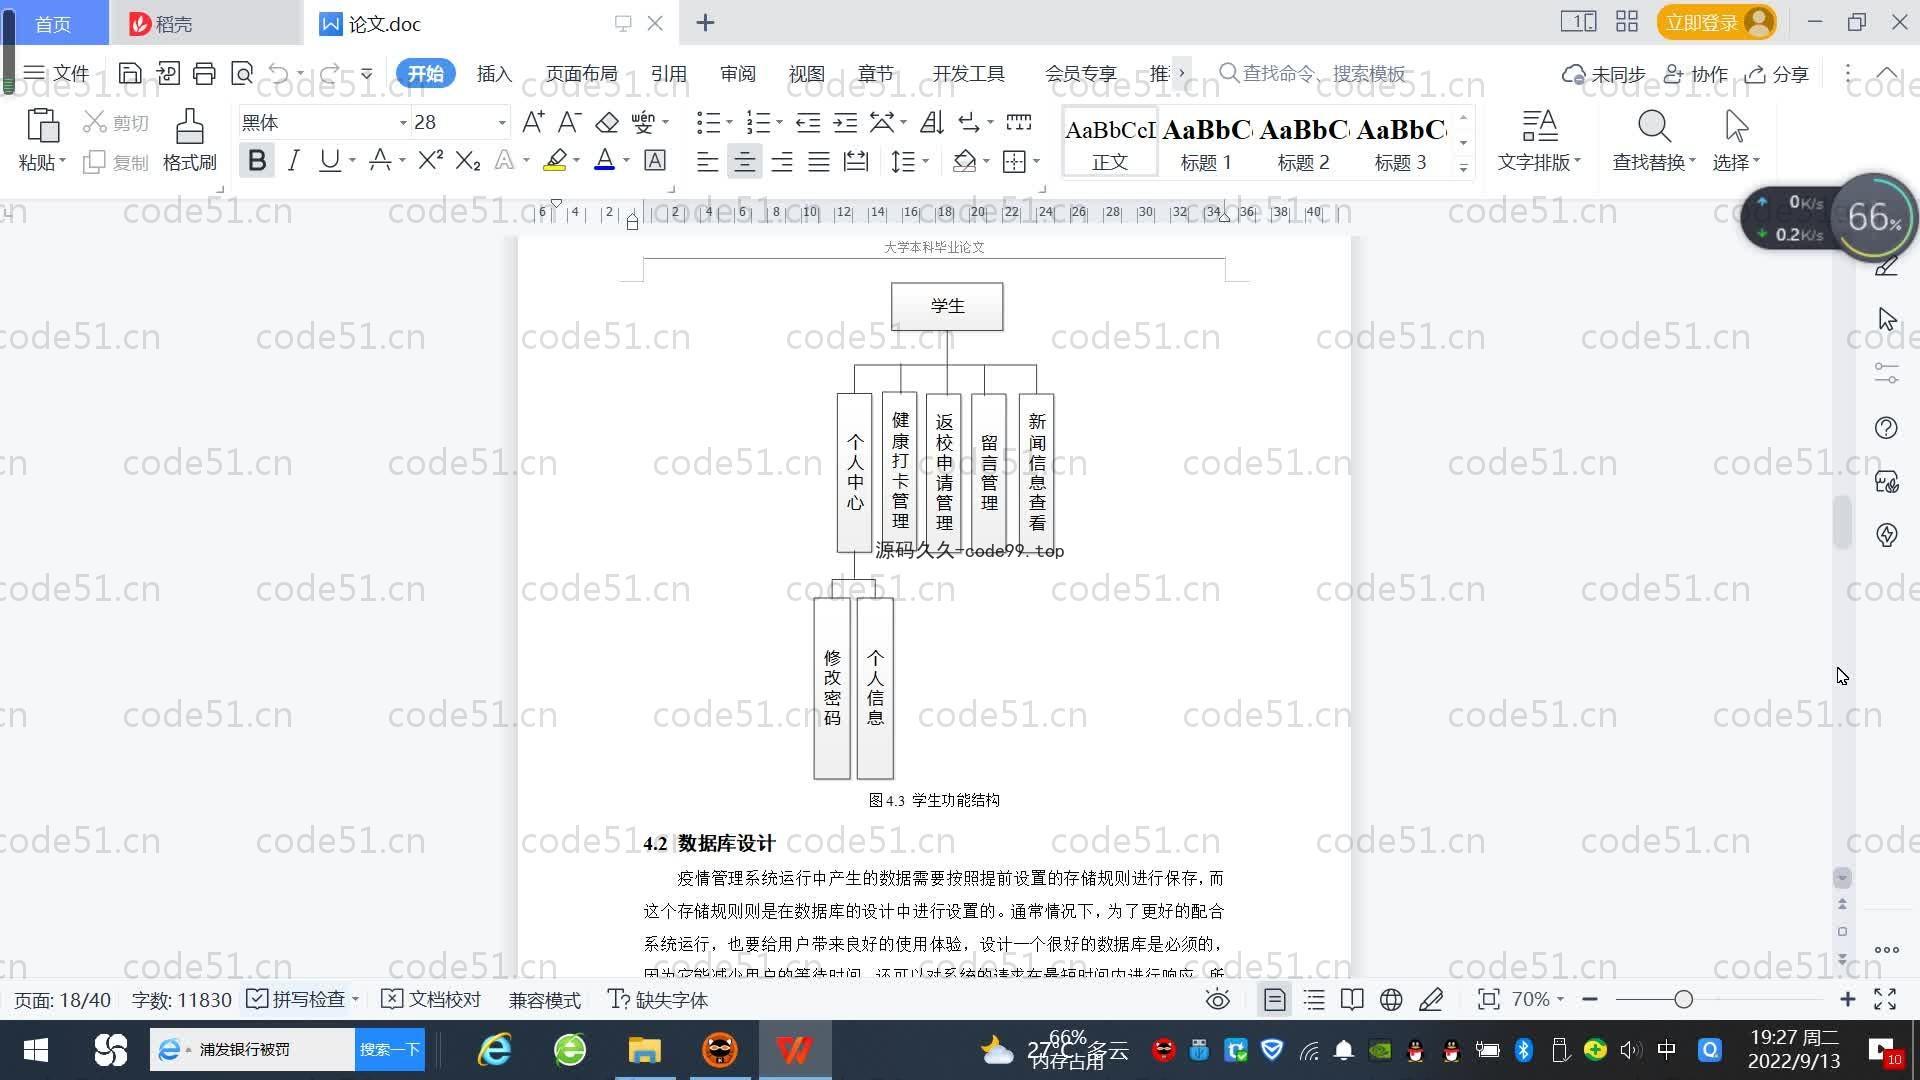1920x1080 pixels.
Task: Click the zoom slider handle
Action: [x=1683, y=999]
